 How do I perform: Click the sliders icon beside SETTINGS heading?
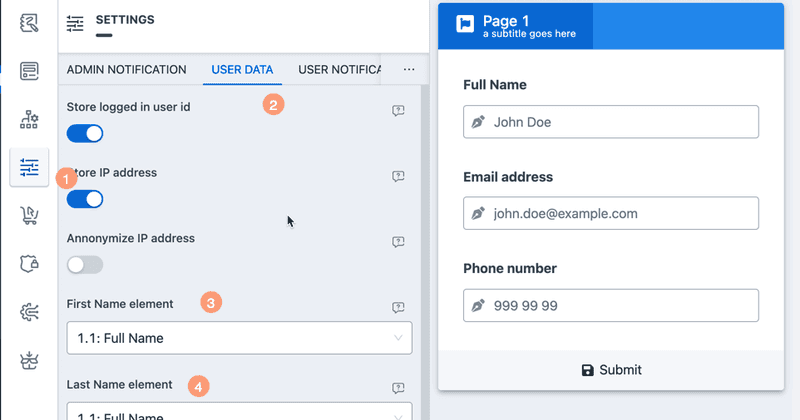[75, 23]
